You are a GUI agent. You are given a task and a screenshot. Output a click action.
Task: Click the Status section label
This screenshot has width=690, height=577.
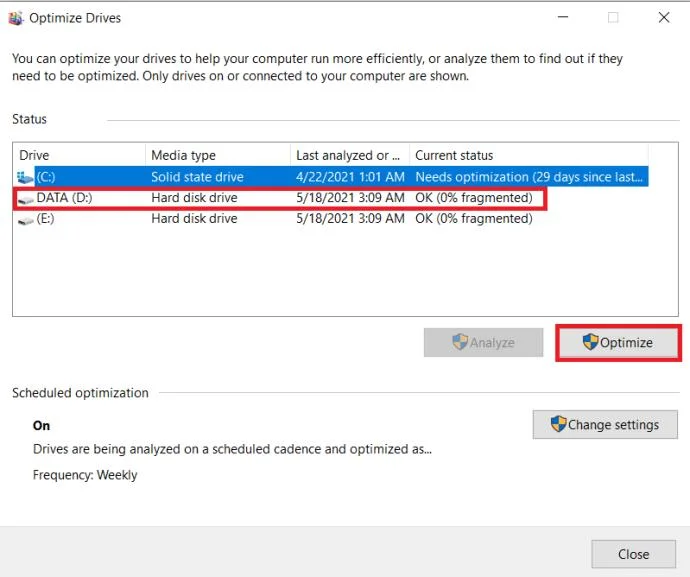tap(29, 119)
